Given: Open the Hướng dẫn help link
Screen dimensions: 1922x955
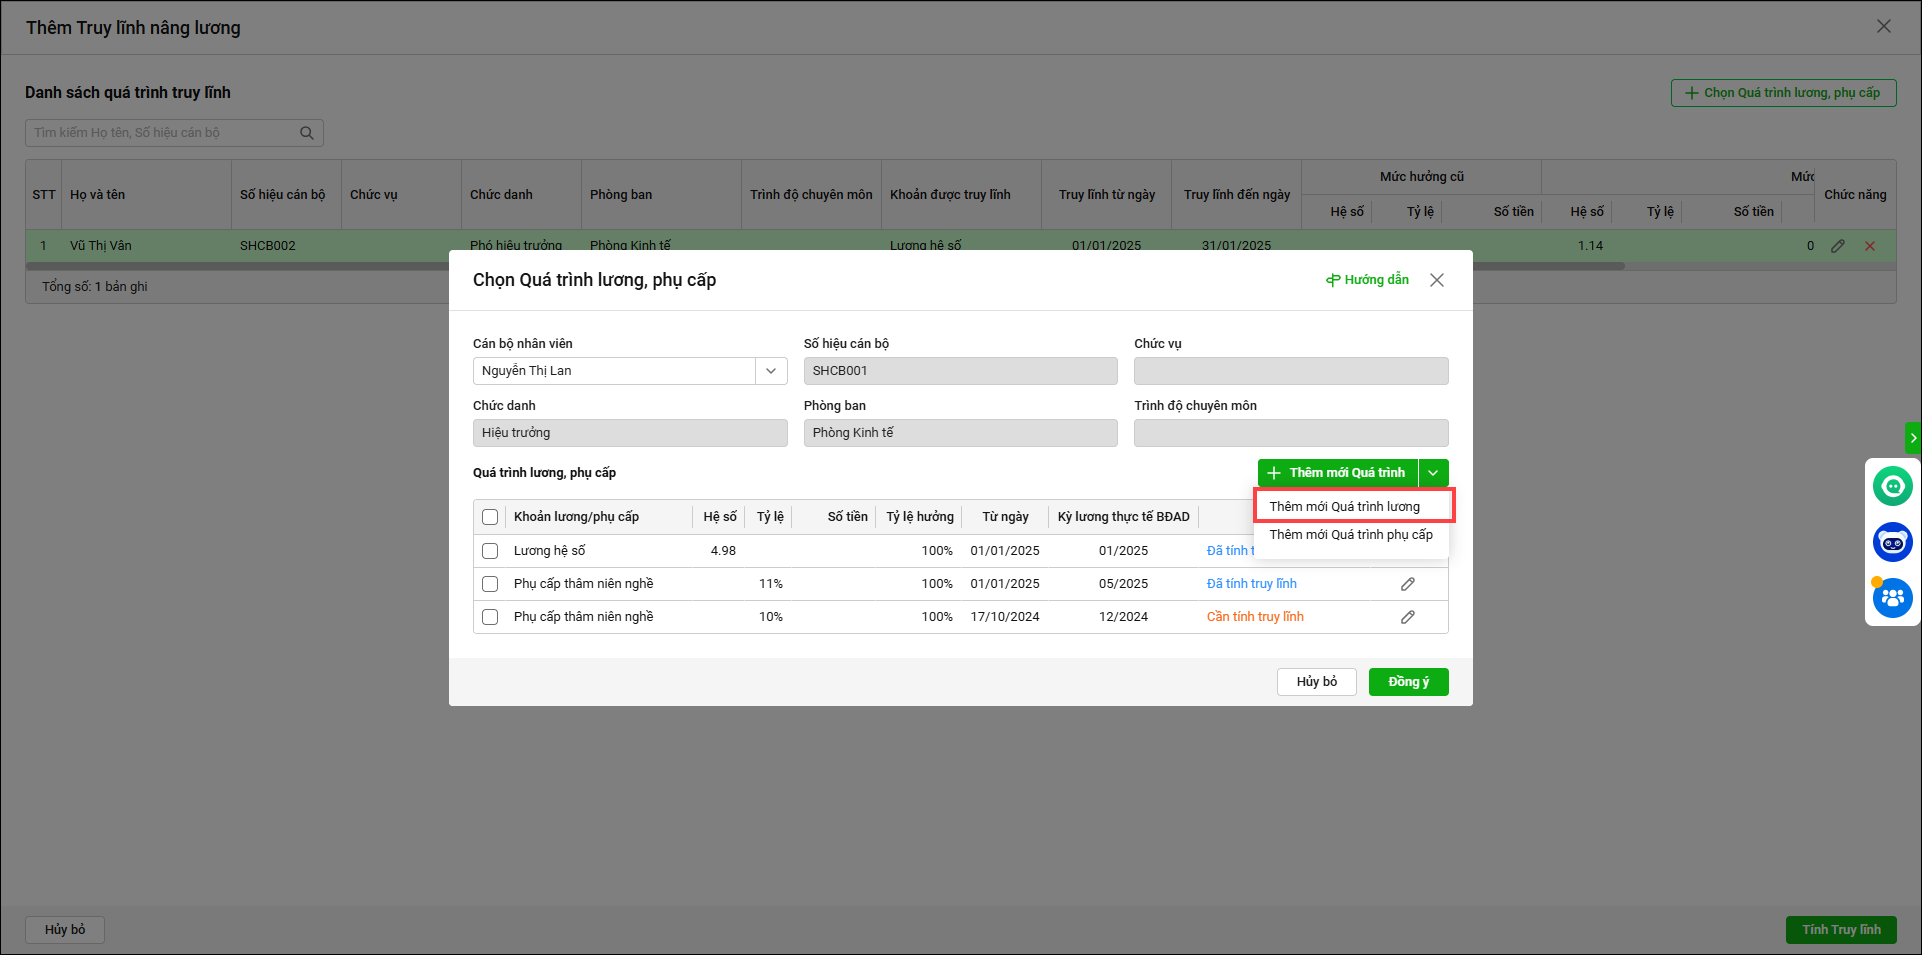Looking at the screenshot, I should [x=1367, y=280].
